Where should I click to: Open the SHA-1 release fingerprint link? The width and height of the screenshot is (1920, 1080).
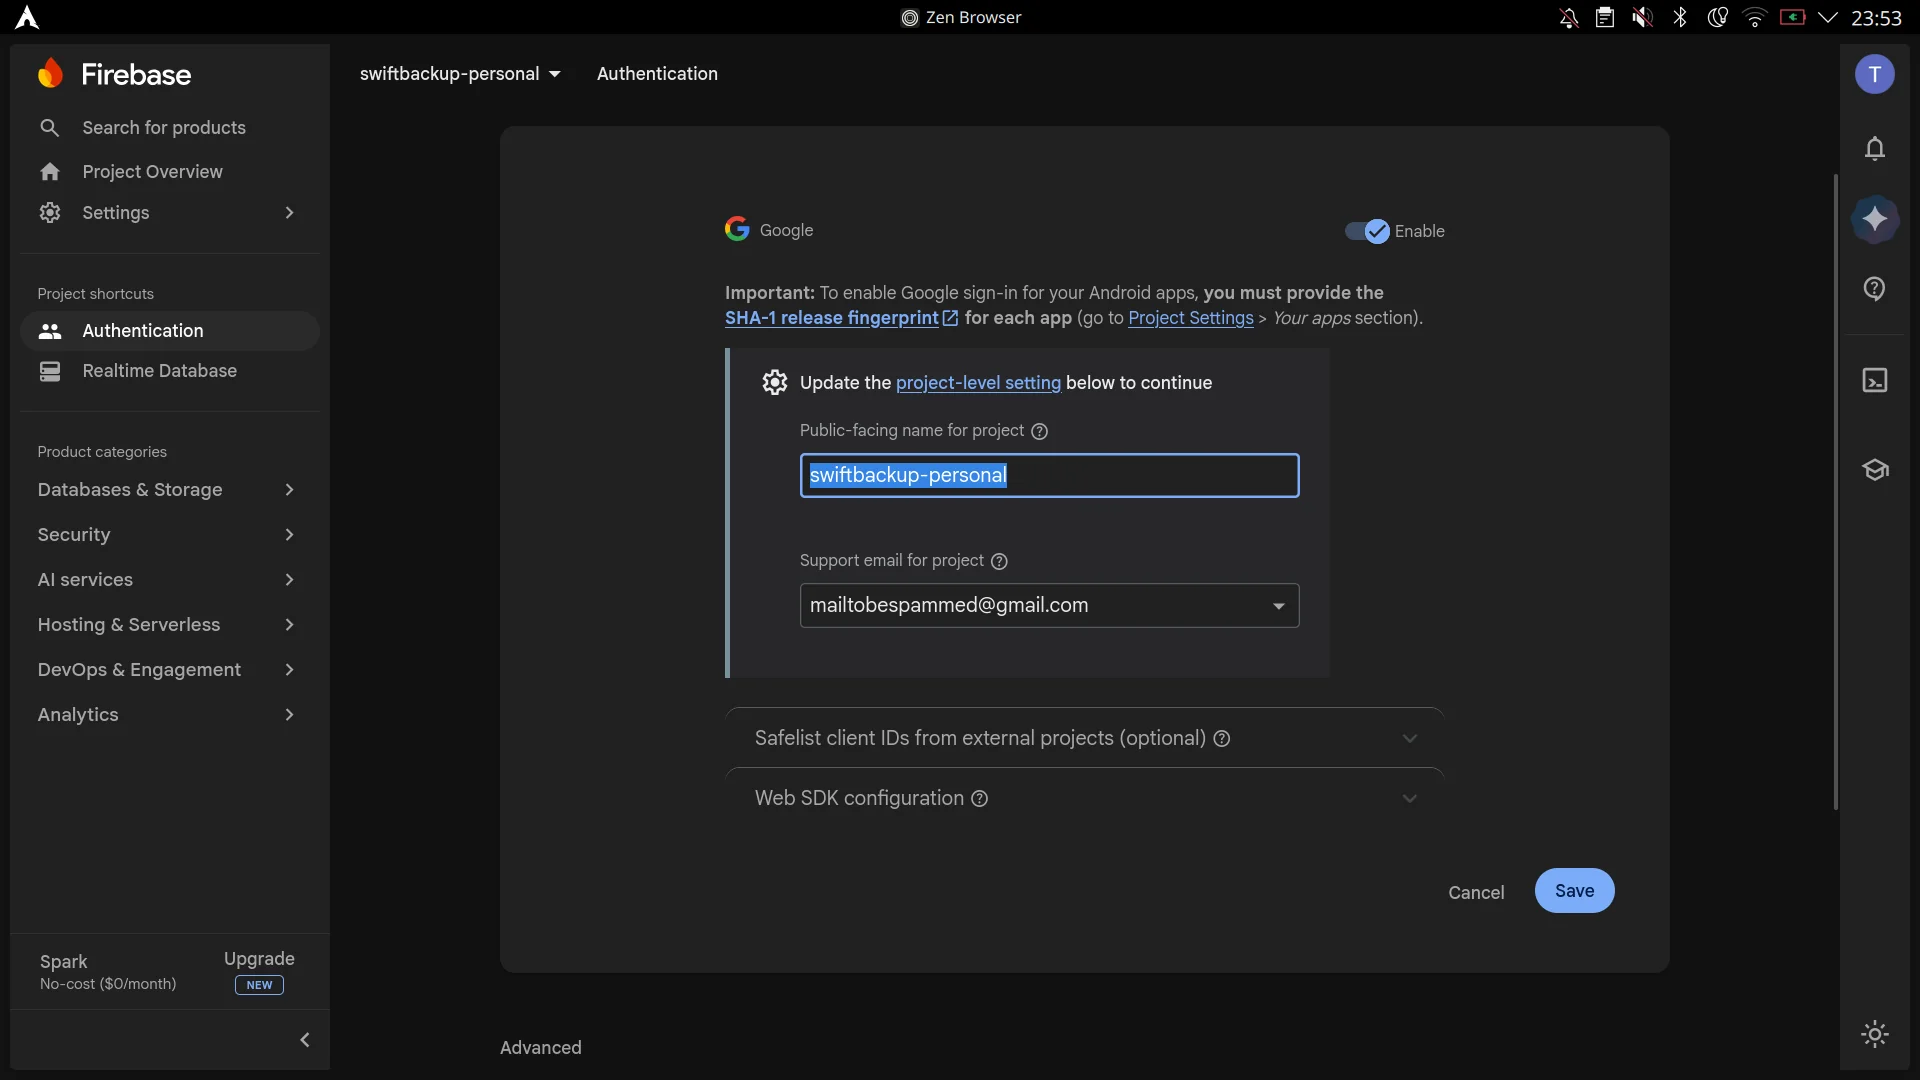tap(832, 318)
